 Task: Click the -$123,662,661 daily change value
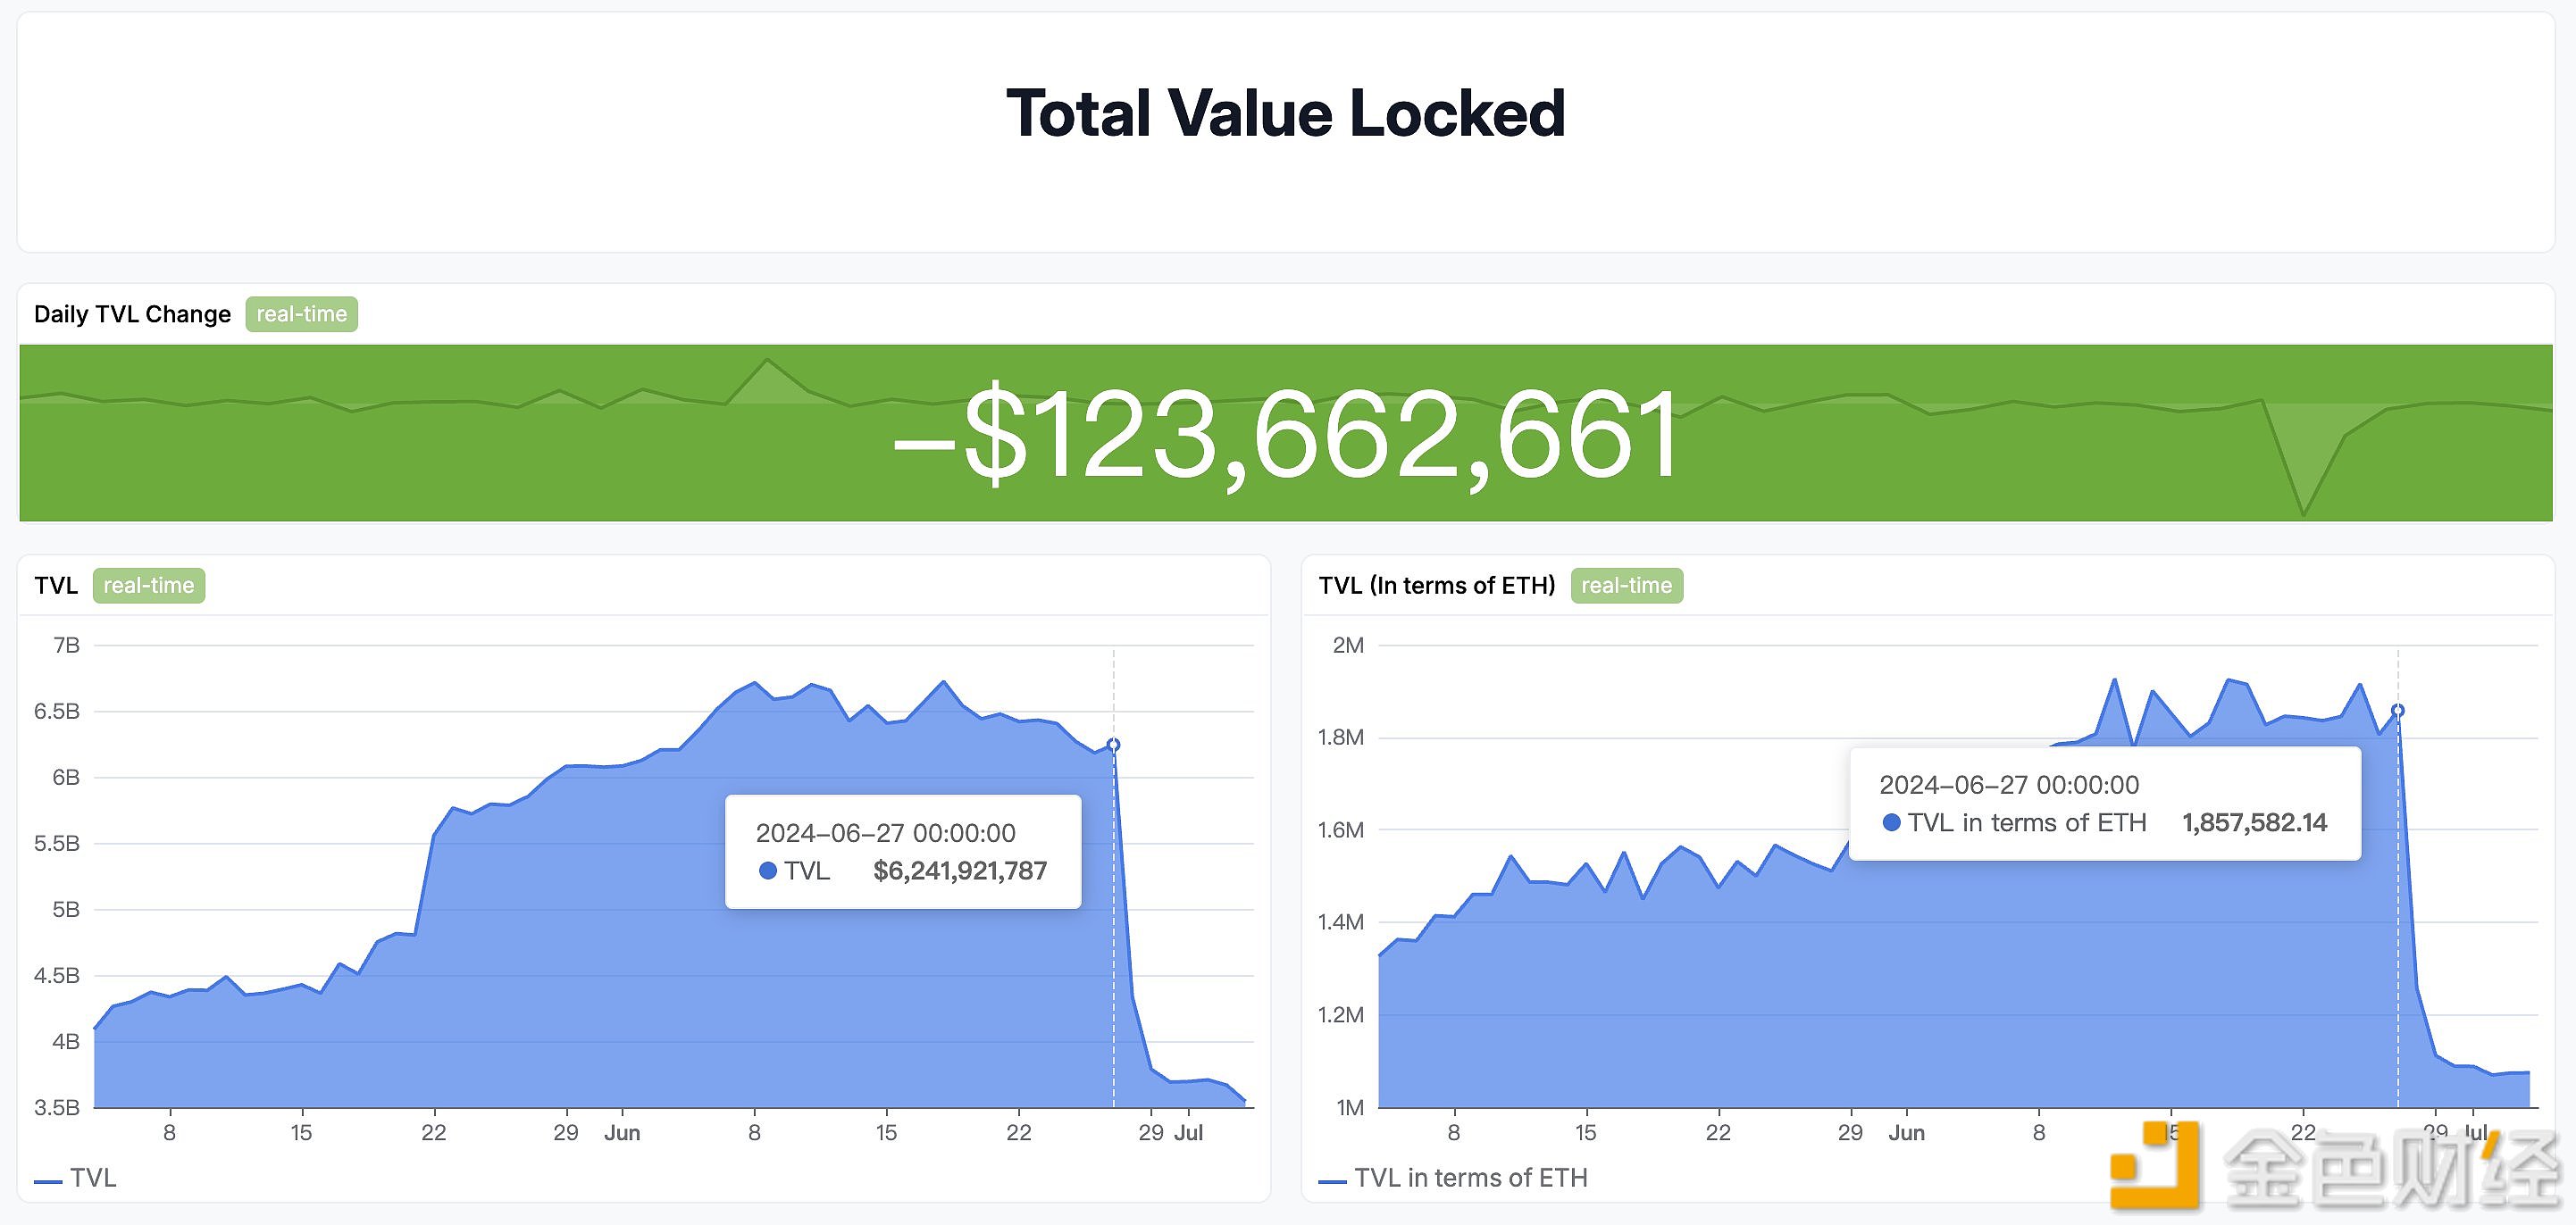[x=1286, y=435]
